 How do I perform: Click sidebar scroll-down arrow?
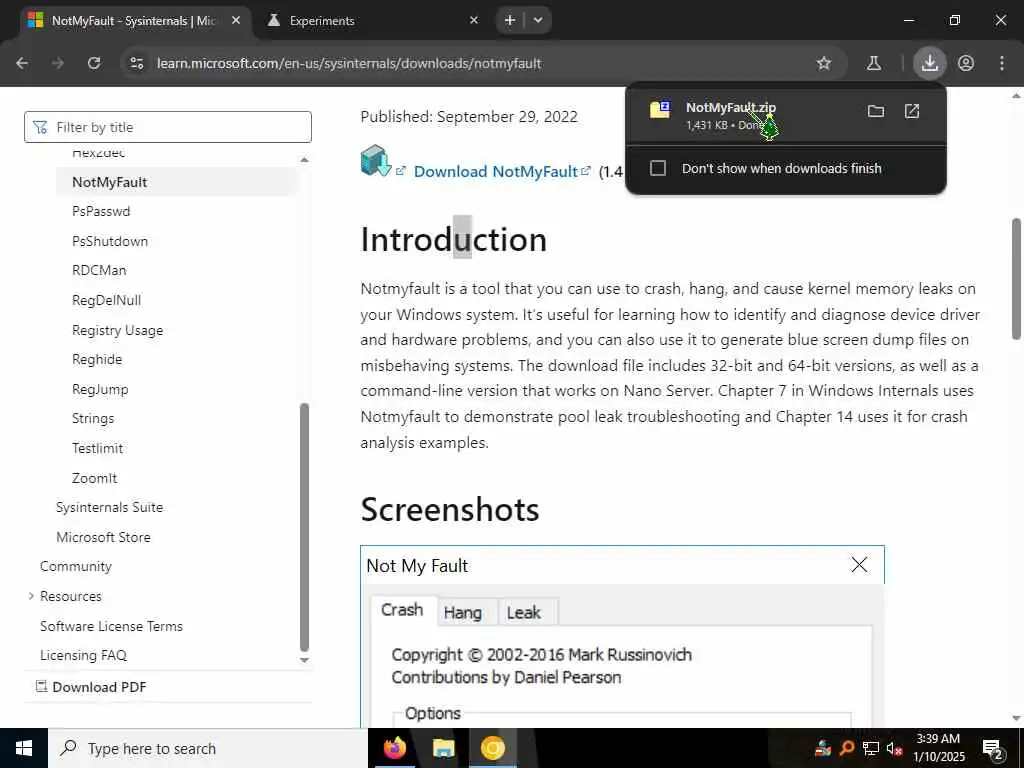click(x=304, y=660)
